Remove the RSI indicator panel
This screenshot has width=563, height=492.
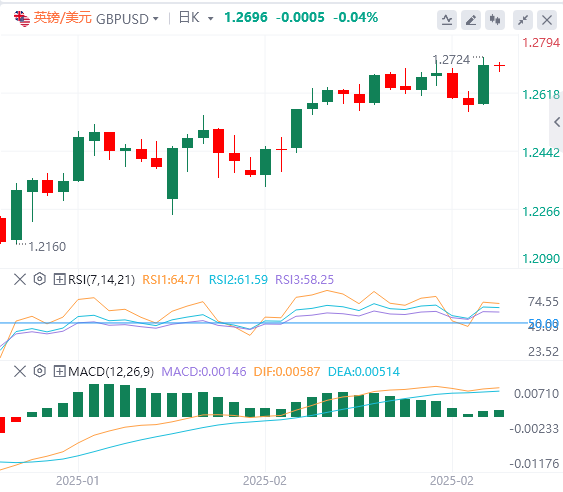coord(20,279)
